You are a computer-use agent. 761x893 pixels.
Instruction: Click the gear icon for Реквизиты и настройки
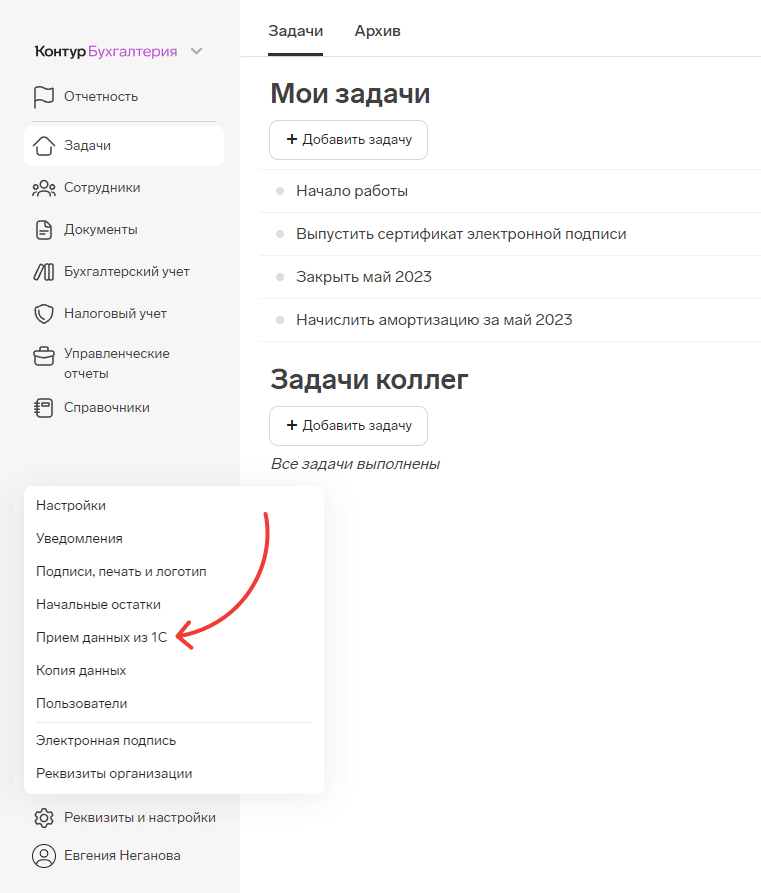pyautogui.click(x=44, y=818)
